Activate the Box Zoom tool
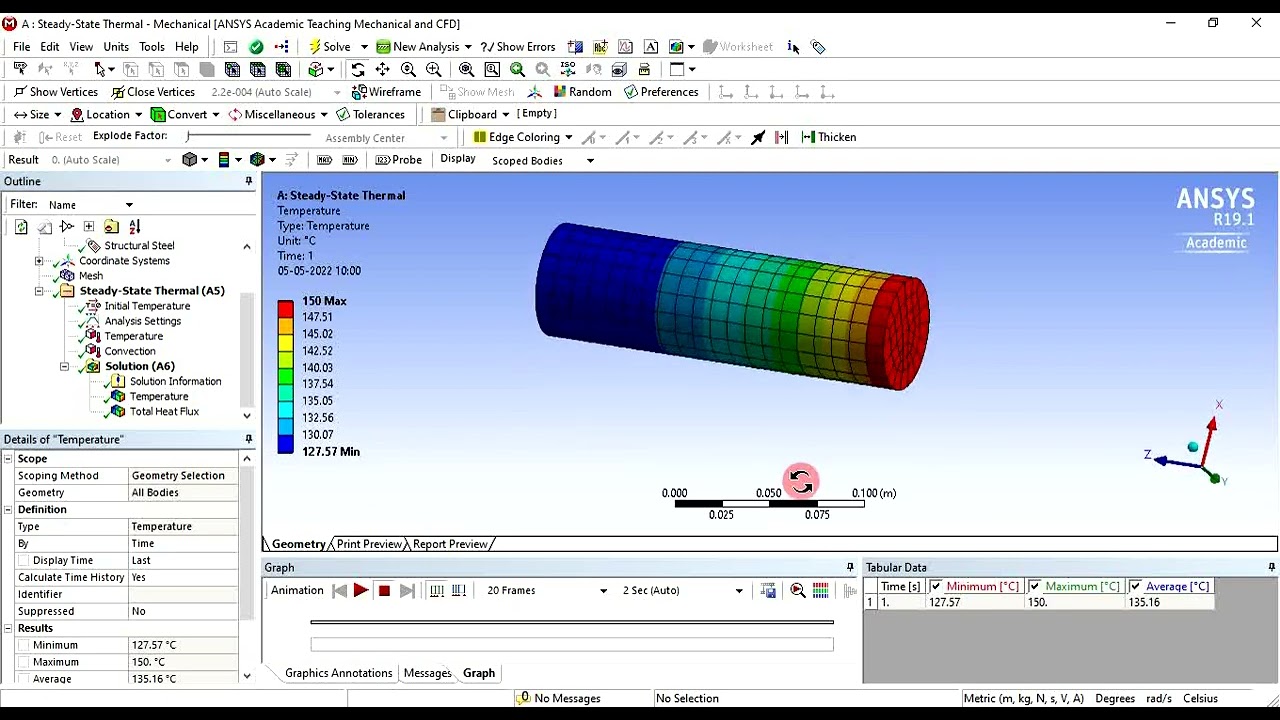The width and height of the screenshot is (1280, 720). tap(433, 69)
